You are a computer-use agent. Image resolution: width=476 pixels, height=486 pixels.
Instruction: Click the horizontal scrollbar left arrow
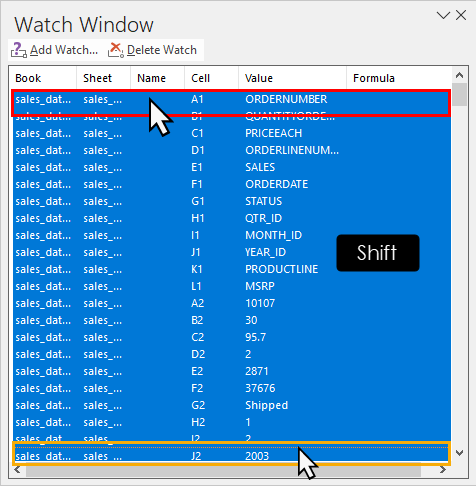coord(18,470)
